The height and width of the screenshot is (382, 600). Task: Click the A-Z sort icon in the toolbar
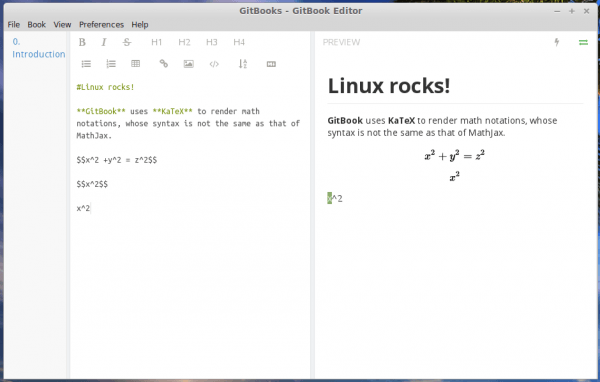pos(243,64)
